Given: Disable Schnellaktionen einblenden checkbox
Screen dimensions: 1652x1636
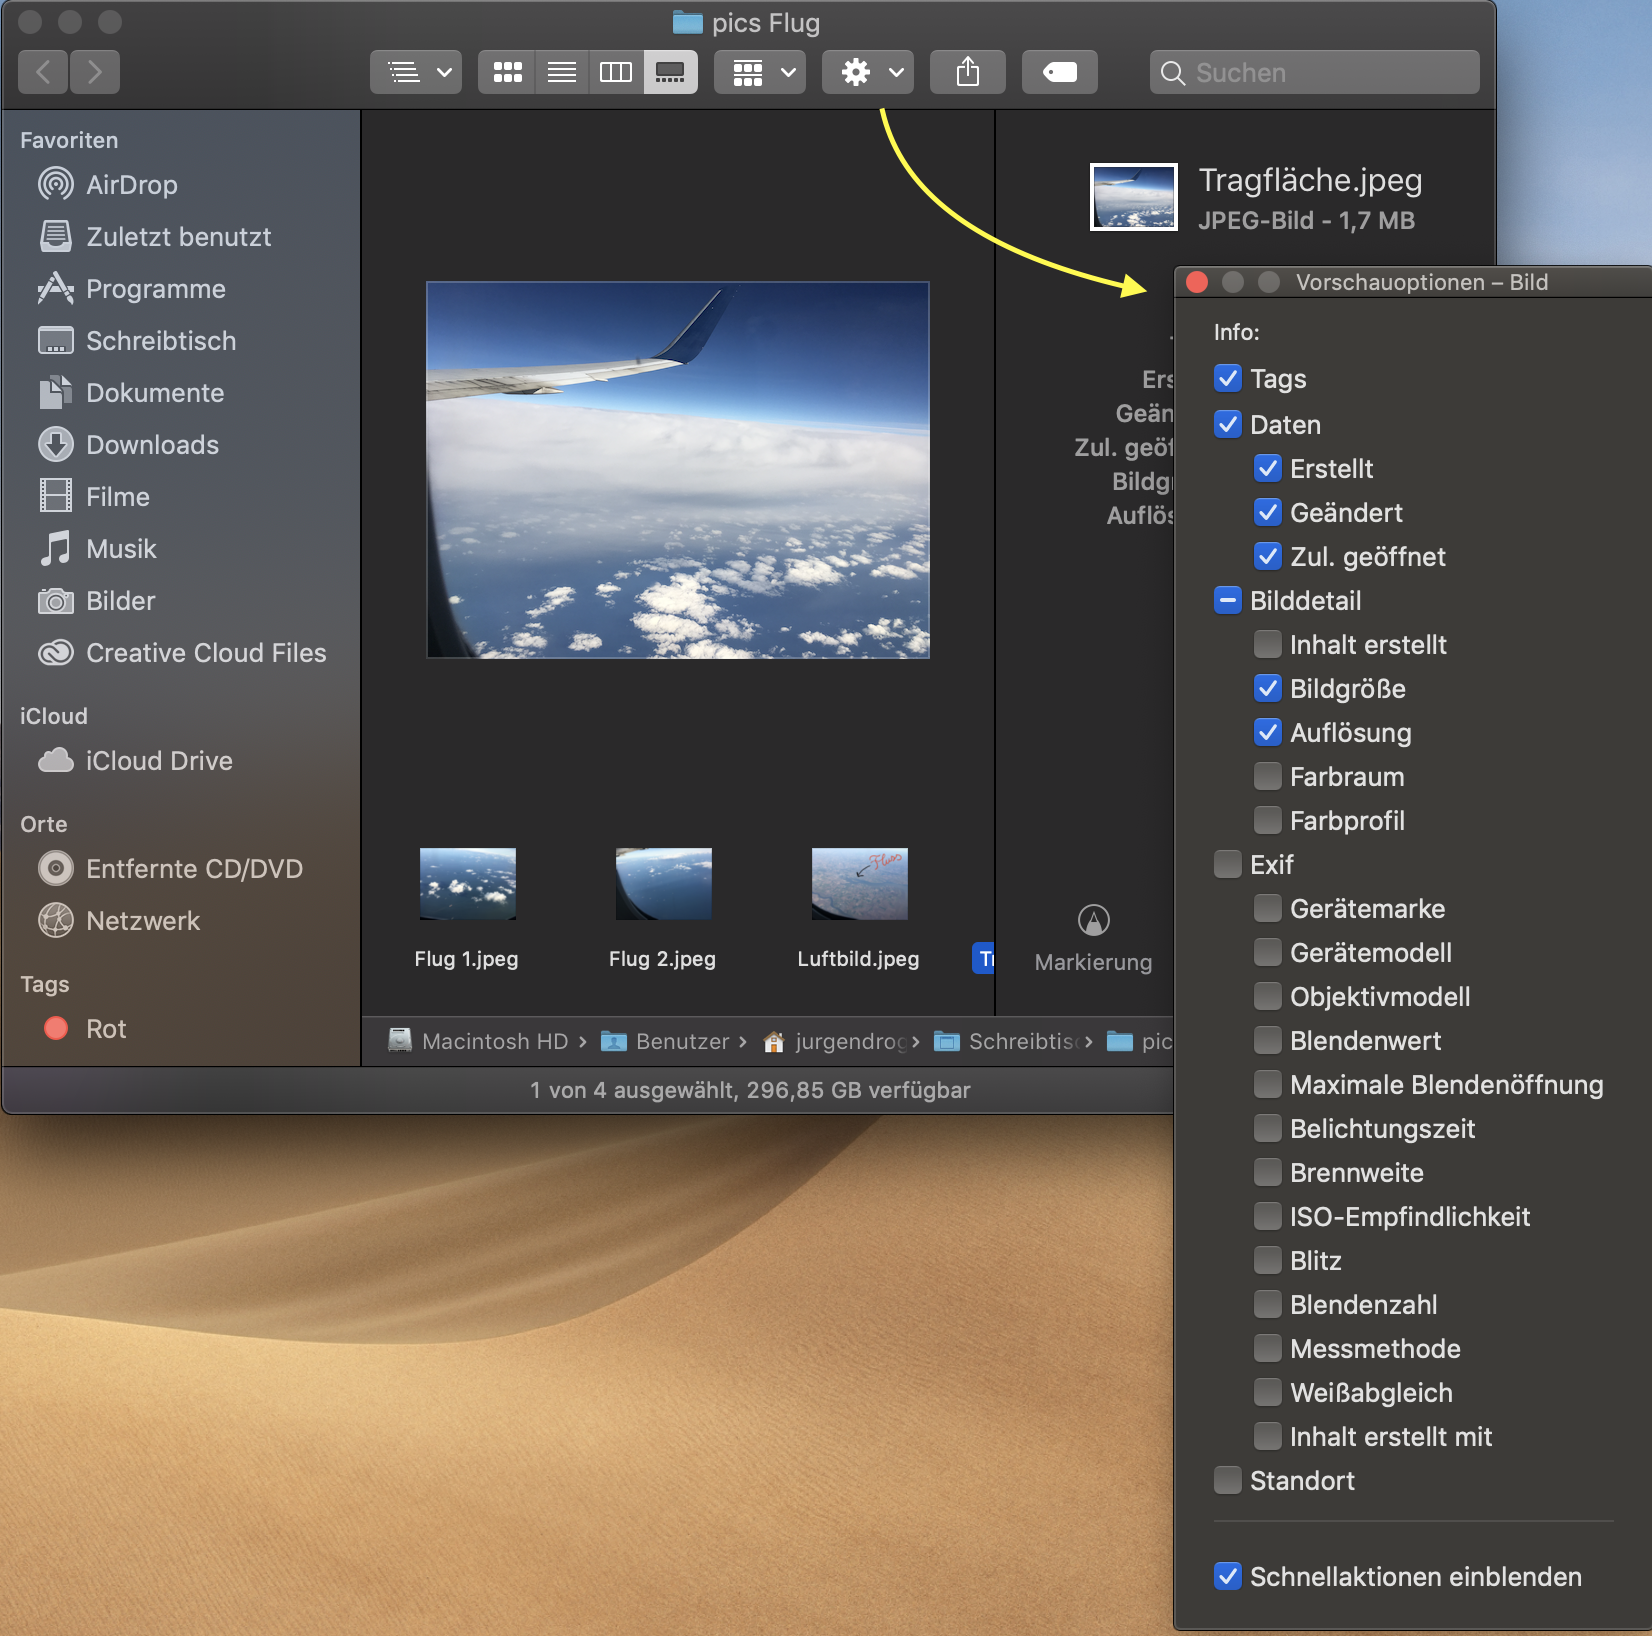Looking at the screenshot, I should pyautogui.click(x=1228, y=1576).
